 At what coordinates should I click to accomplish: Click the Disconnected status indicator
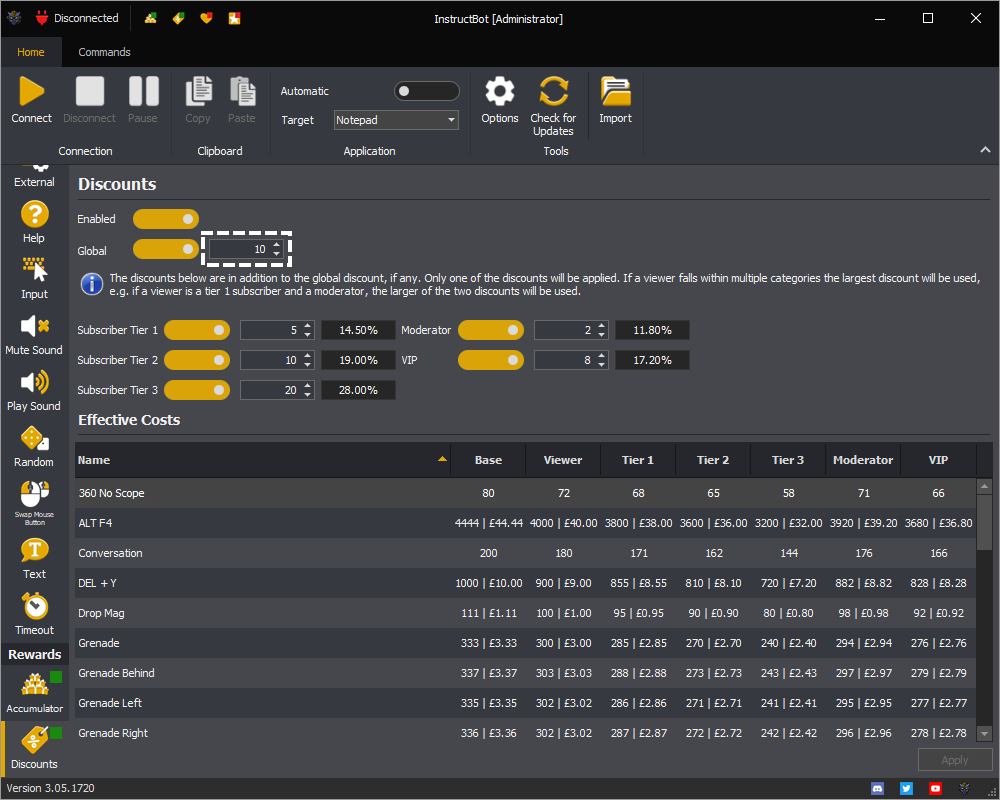78,19
